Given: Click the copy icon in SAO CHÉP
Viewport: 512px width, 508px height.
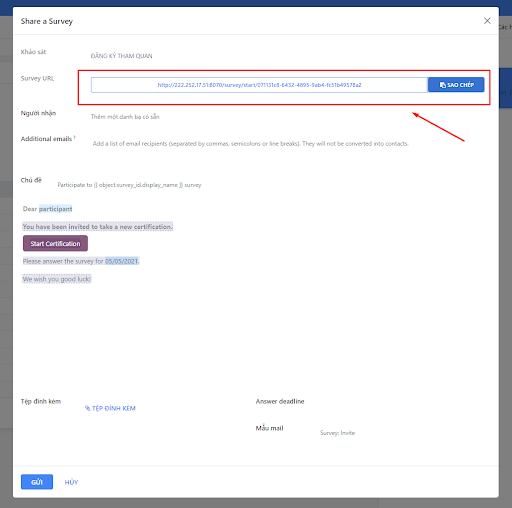Looking at the screenshot, I should coord(442,85).
